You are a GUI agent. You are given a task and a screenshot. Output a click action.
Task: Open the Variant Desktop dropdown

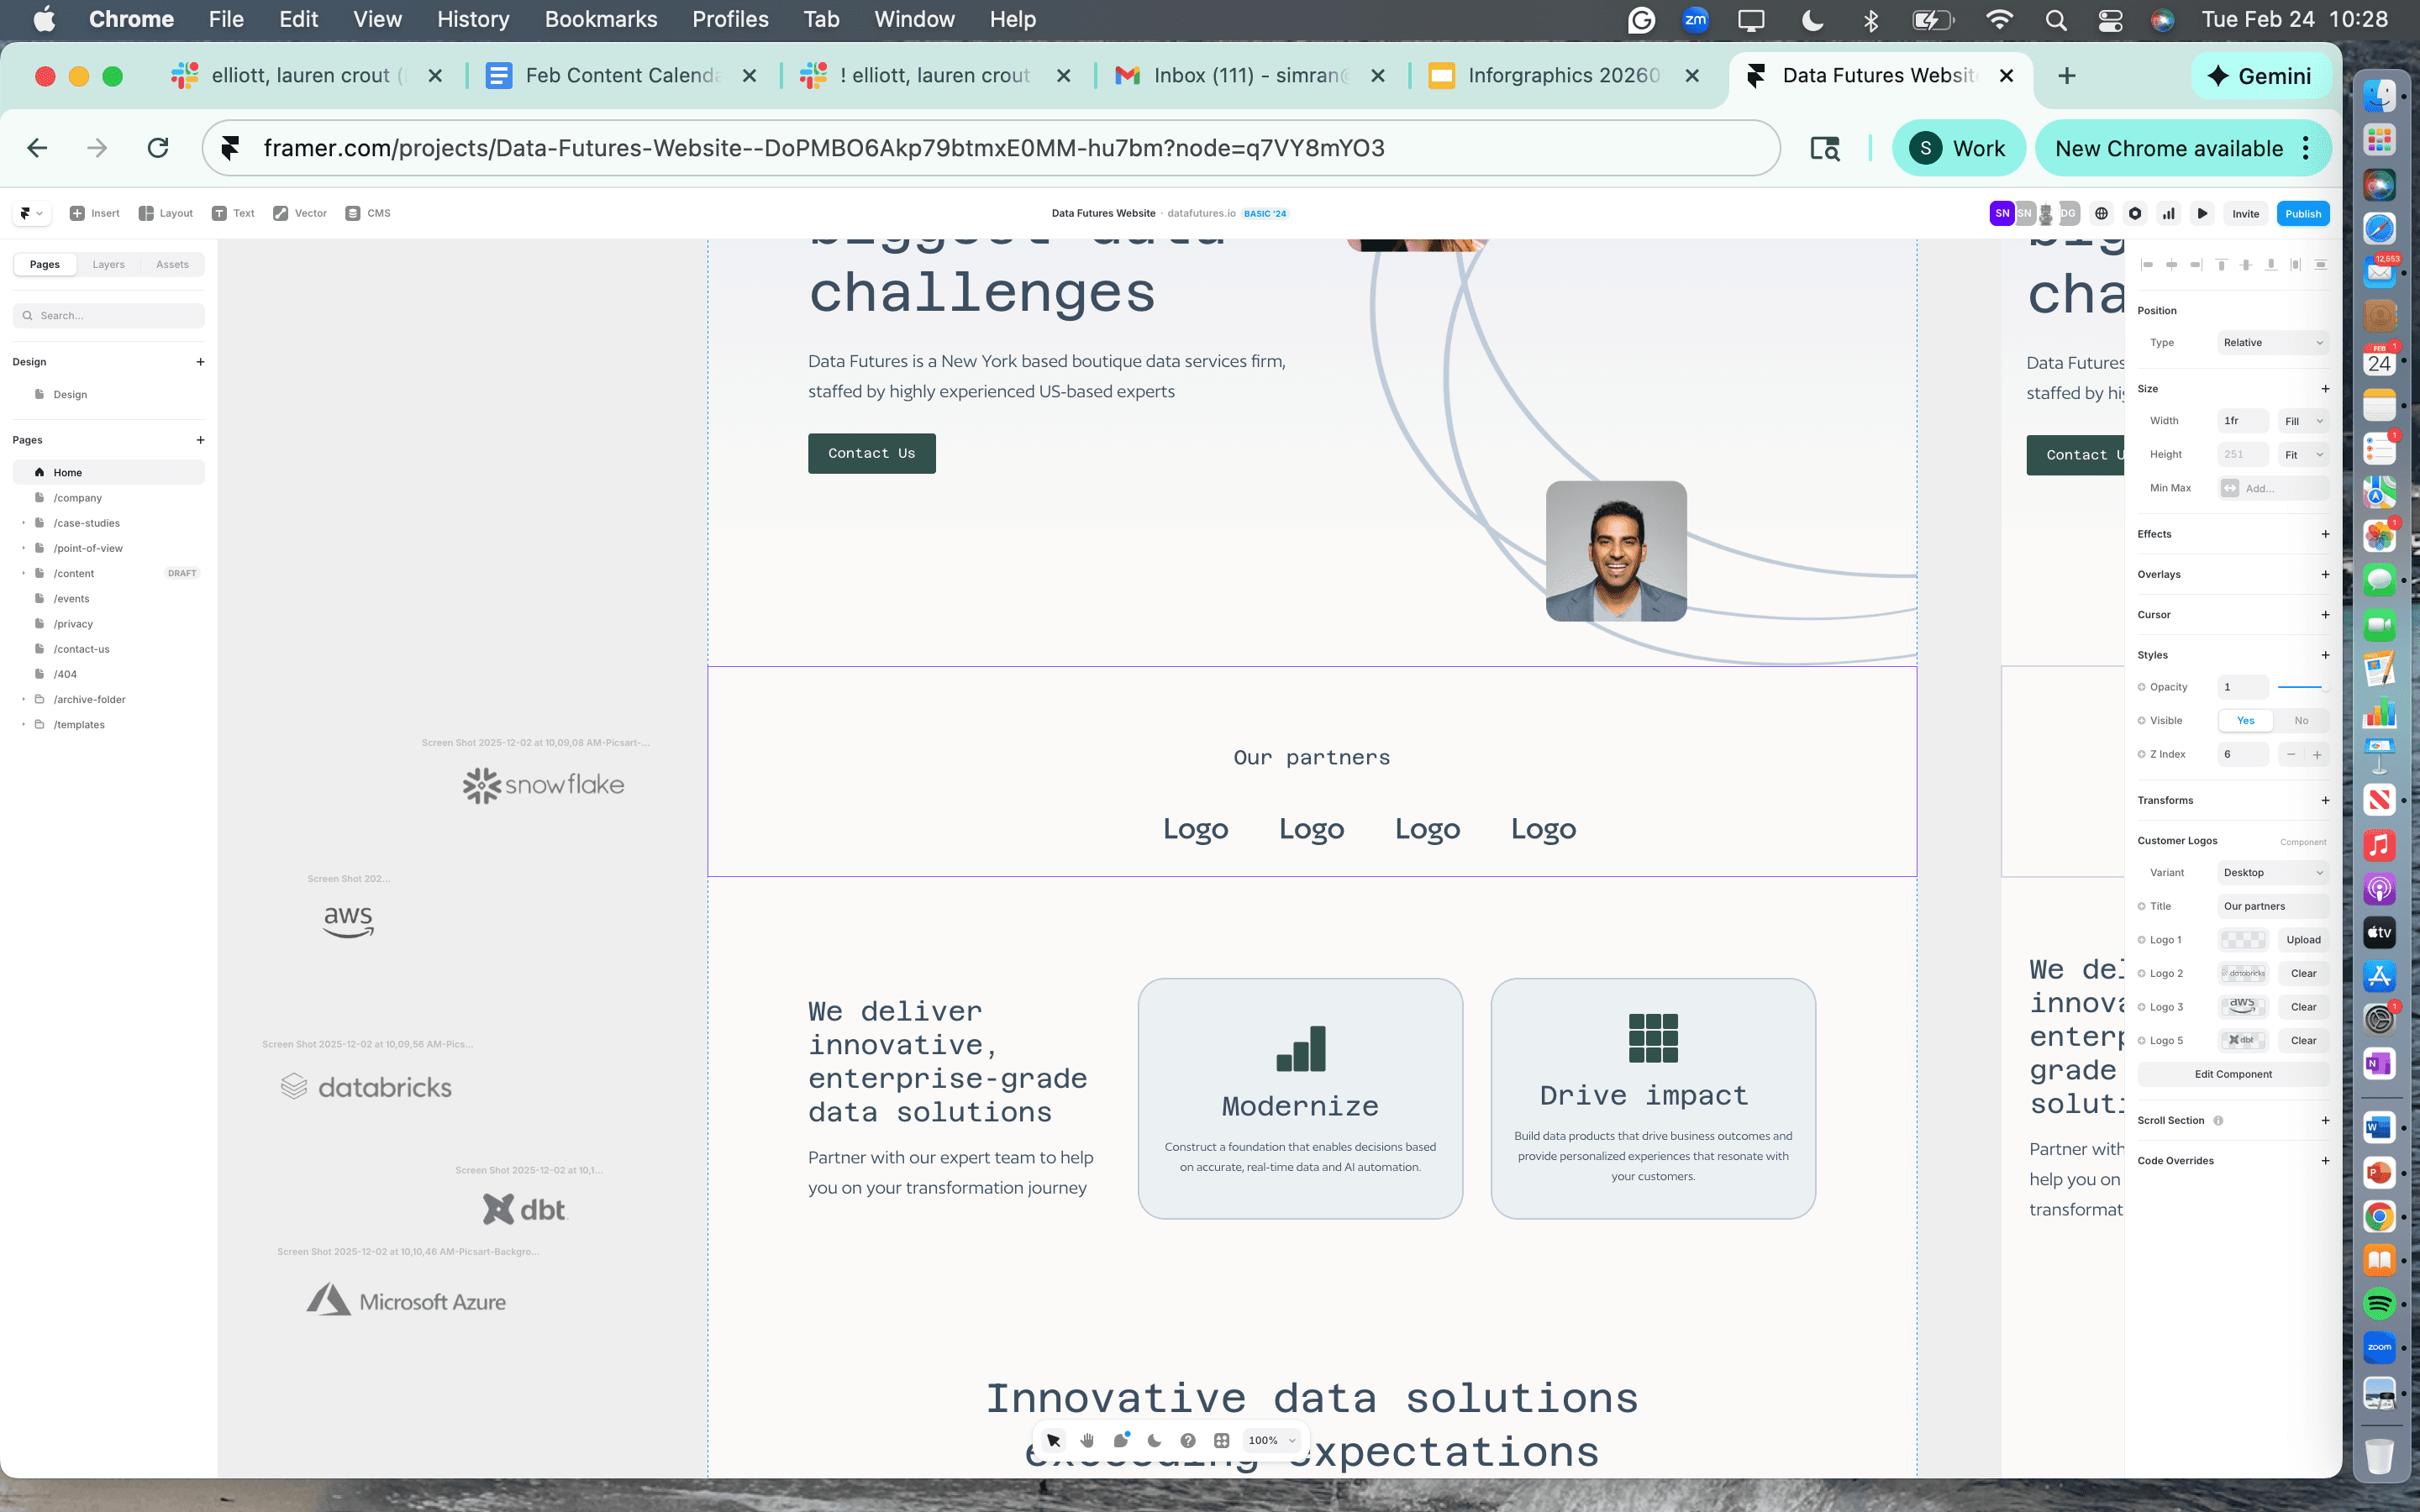coord(2272,872)
